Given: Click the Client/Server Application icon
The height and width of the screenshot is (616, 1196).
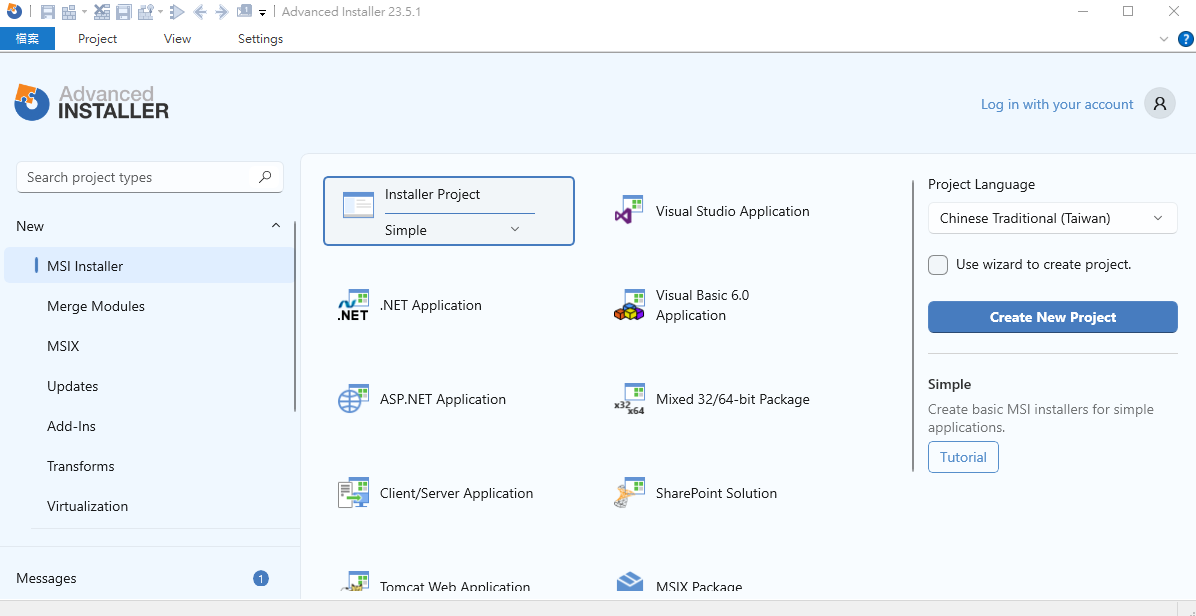Looking at the screenshot, I should click(353, 492).
